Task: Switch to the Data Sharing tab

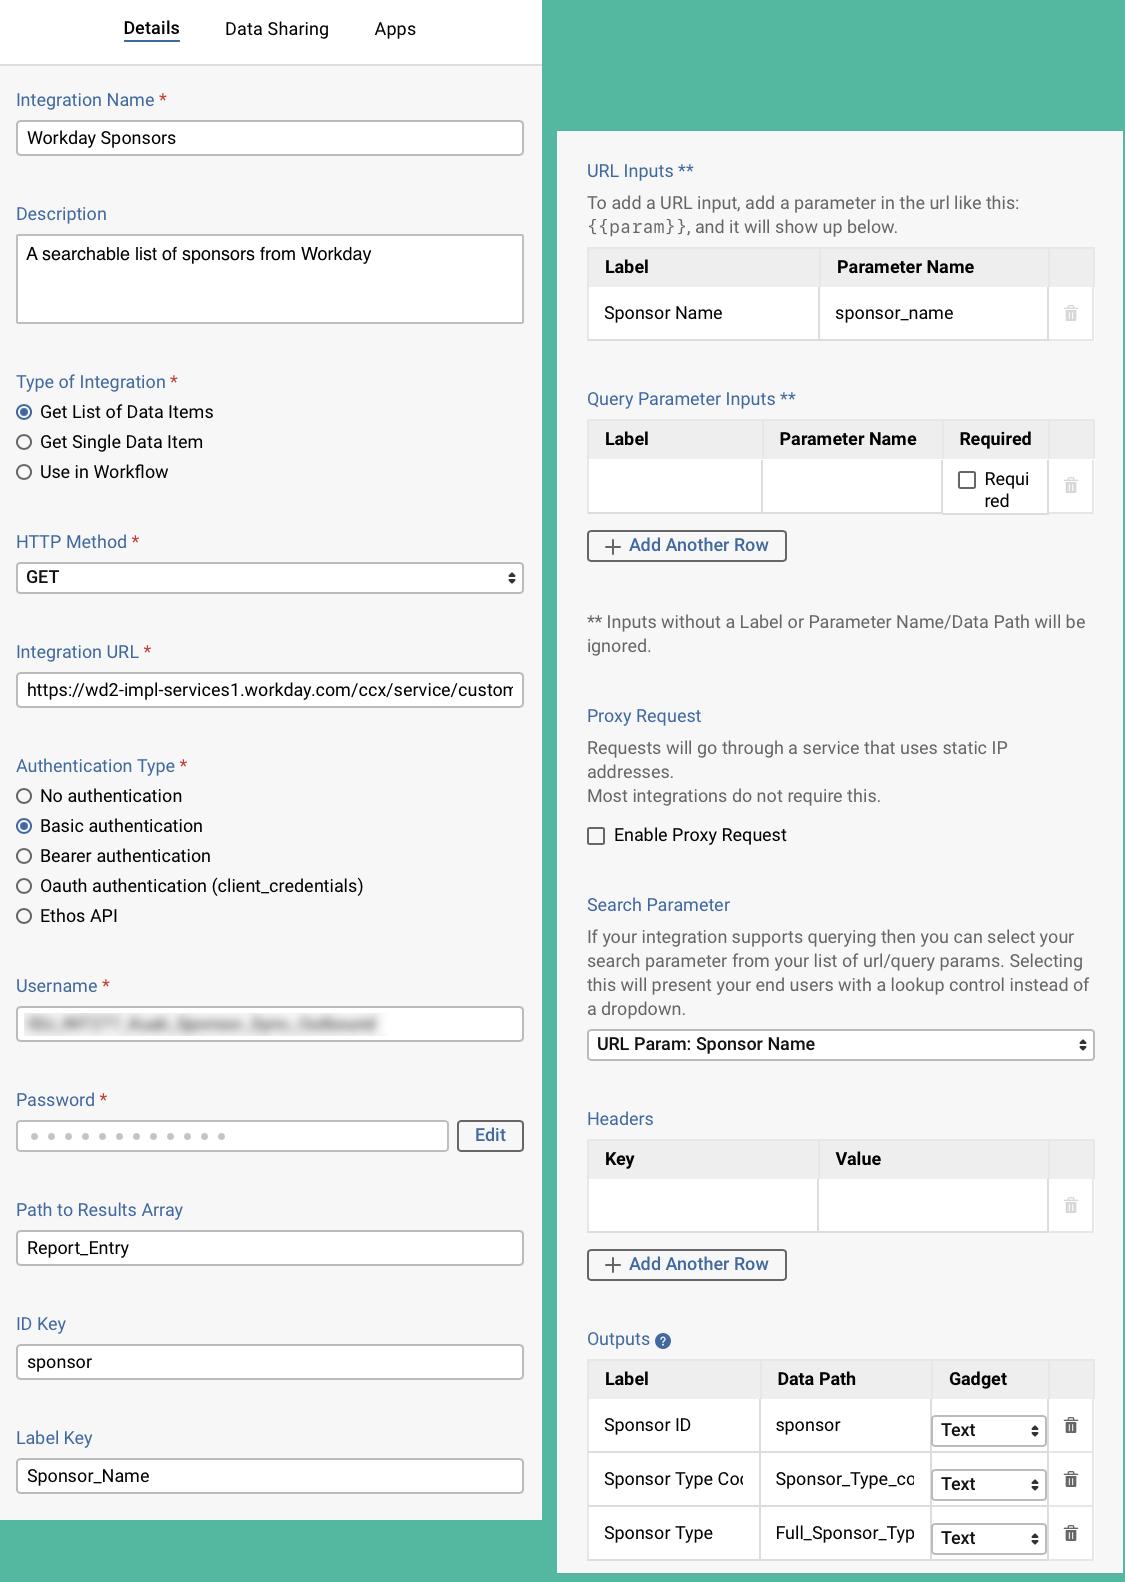Action: [x=277, y=29]
